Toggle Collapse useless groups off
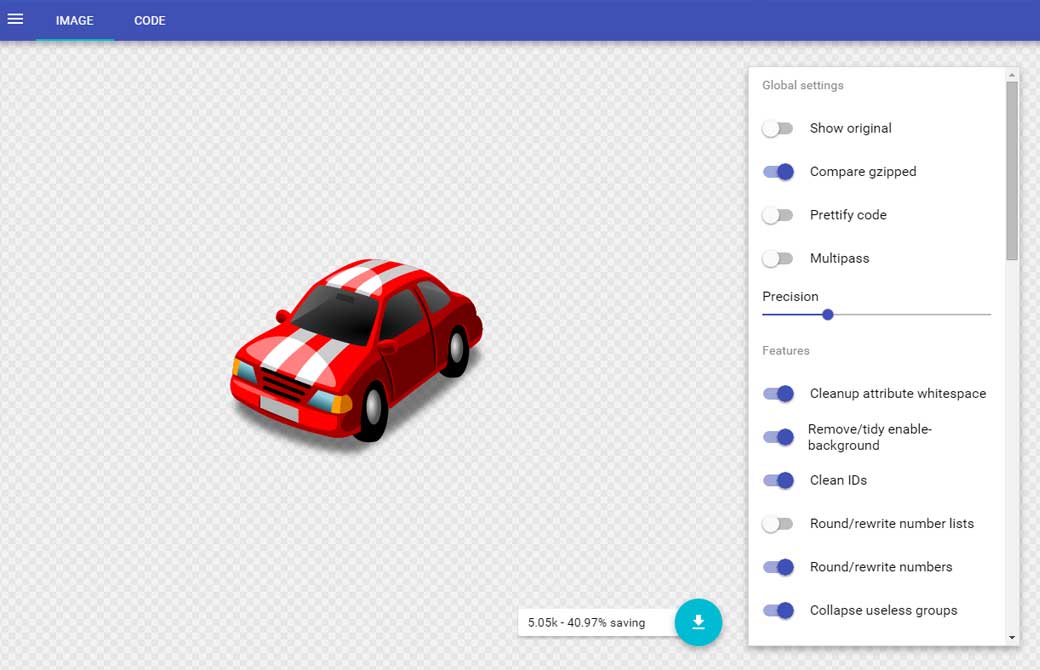Image resolution: width=1040 pixels, height=670 pixels. point(778,611)
